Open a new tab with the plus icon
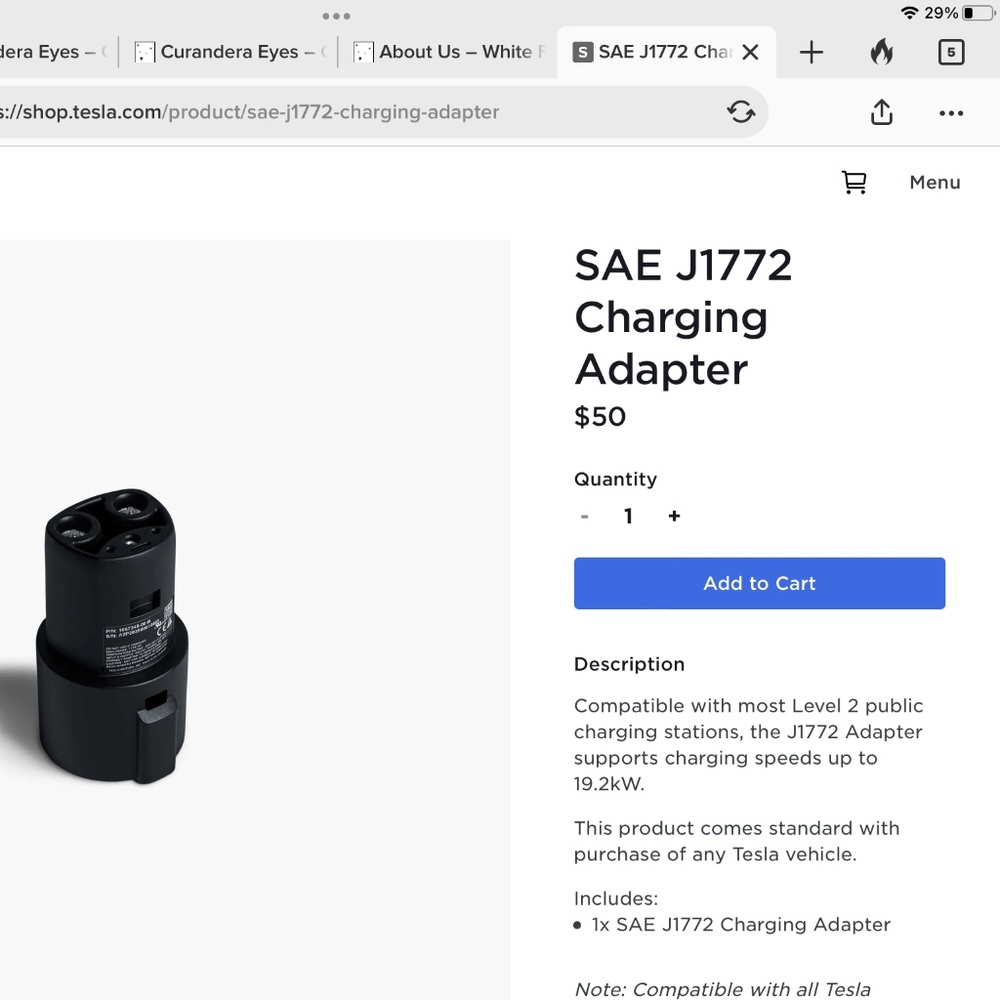Image resolution: width=1000 pixels, height=1000 pixels. [810, 52]
